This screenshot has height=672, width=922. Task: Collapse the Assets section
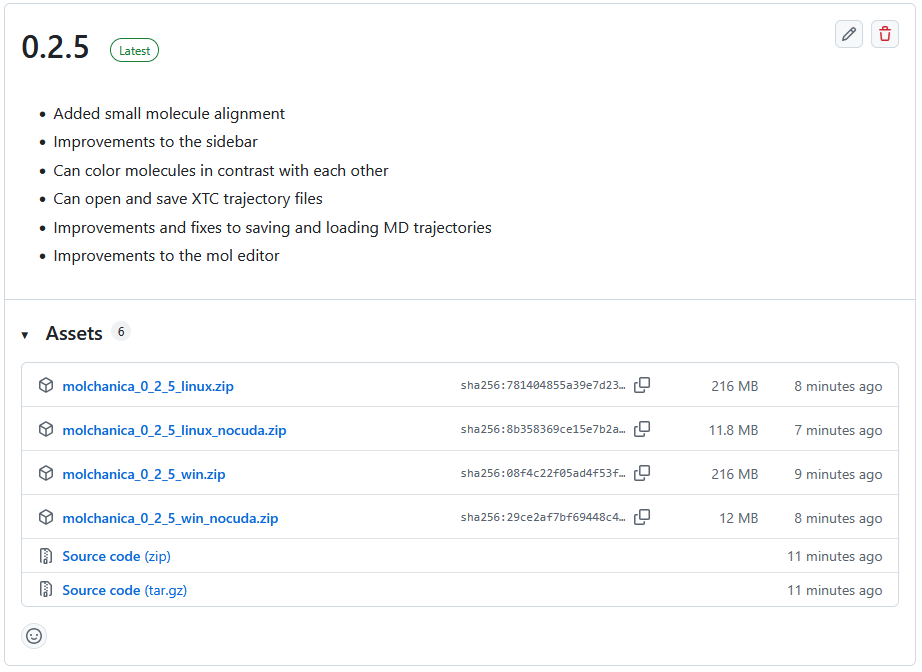pos(24,332)
